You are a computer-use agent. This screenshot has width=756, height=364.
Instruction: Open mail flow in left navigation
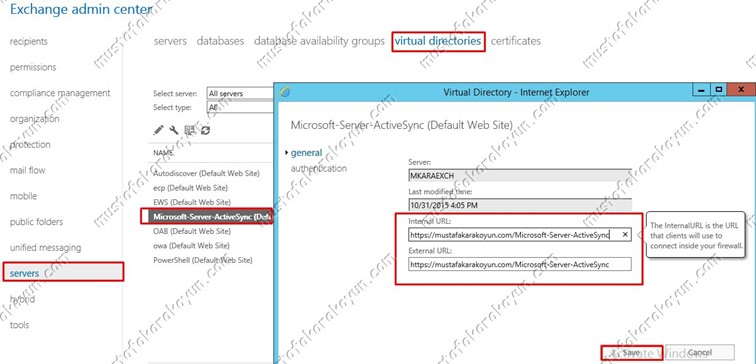click(27, 170)
